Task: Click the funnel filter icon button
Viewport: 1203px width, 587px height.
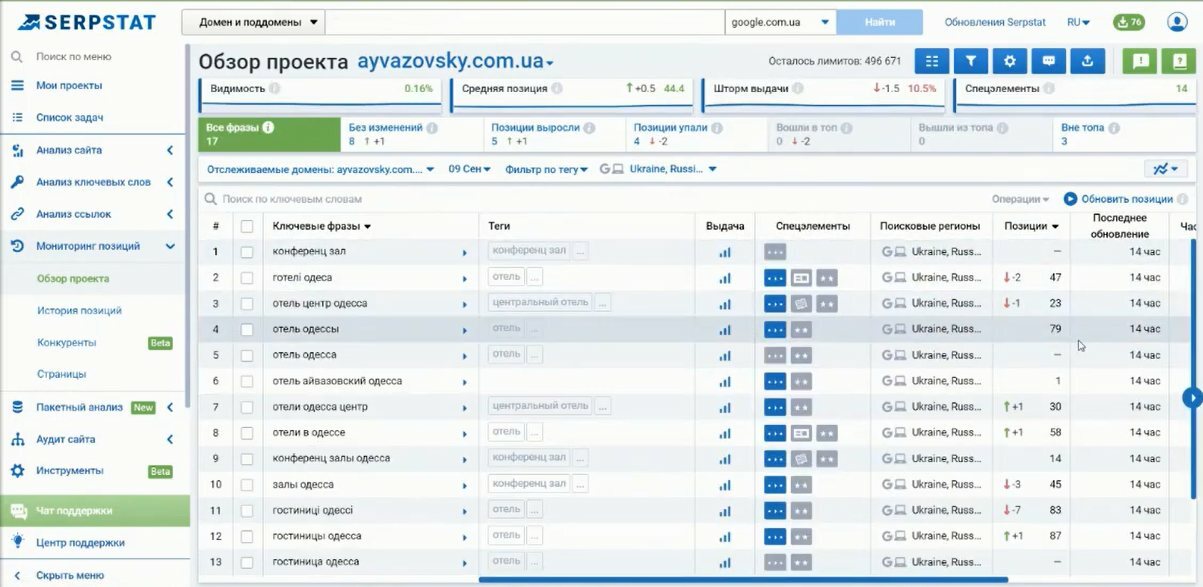Action: pos(970,61)
